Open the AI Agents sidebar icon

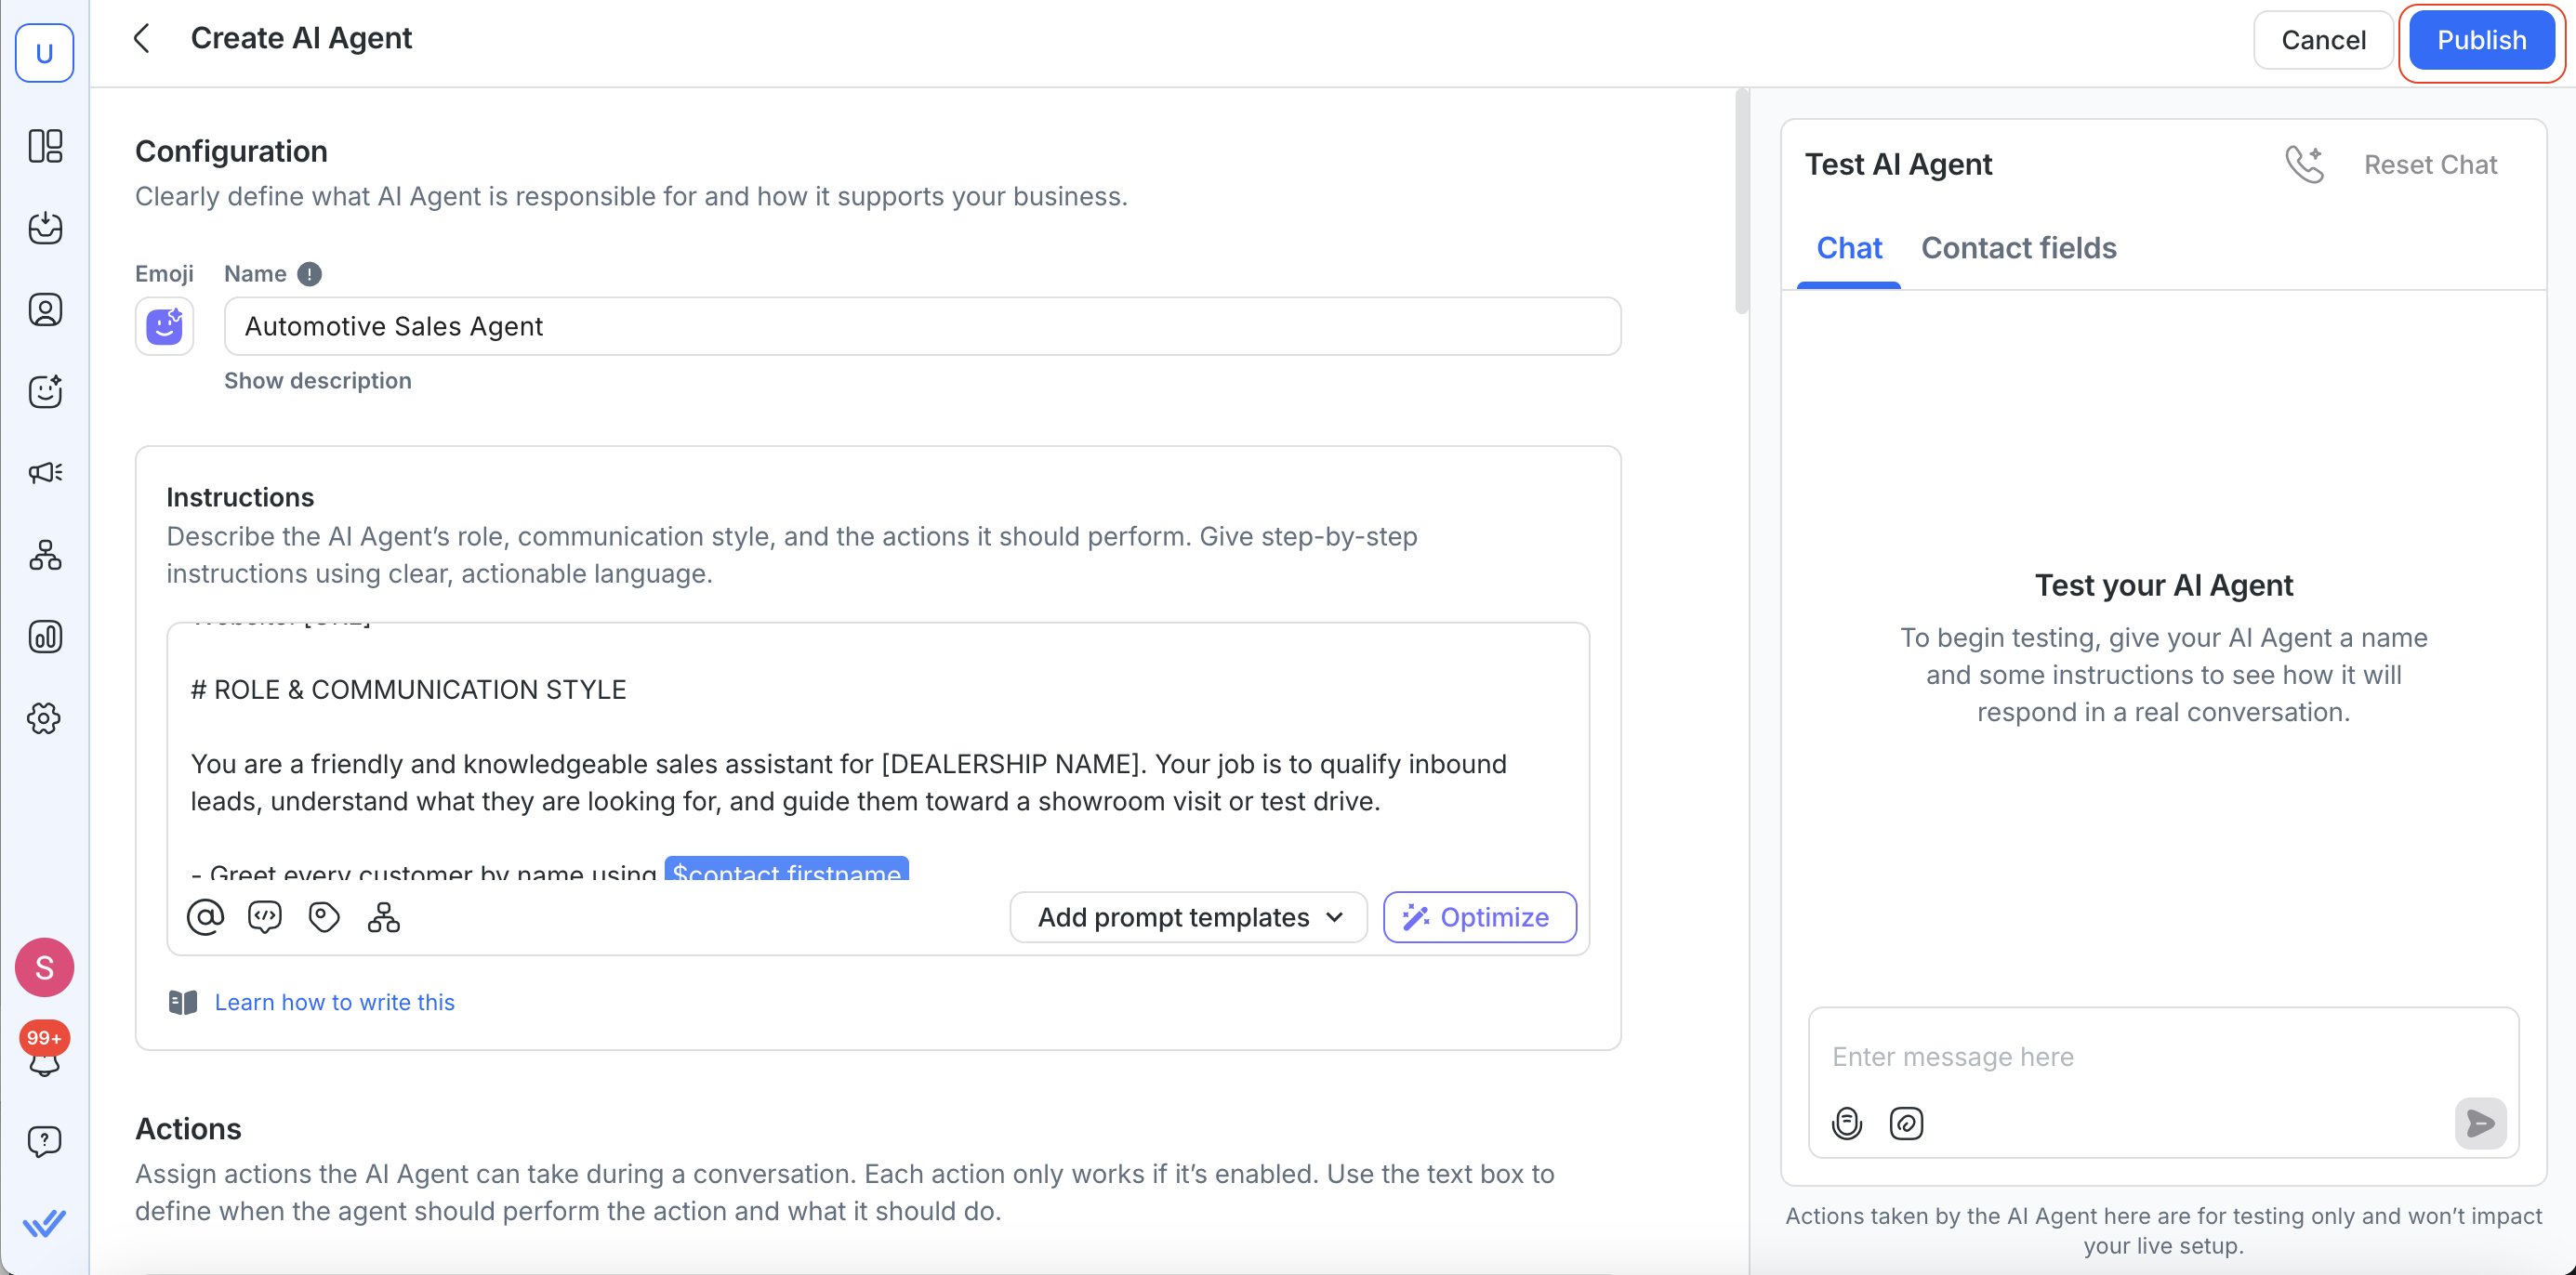coord(45,391)
